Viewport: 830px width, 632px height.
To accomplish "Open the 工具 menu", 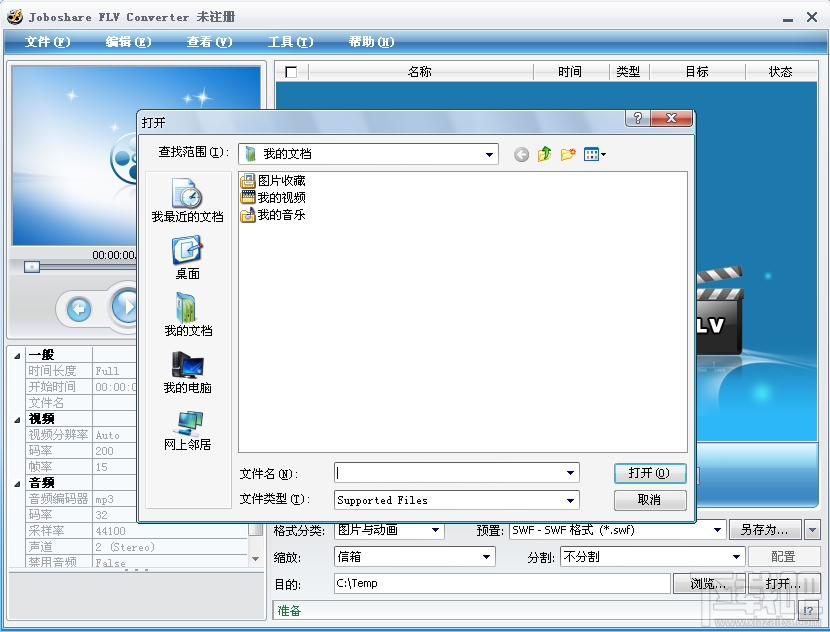I will pyautogui.click(x=288, y=42).
